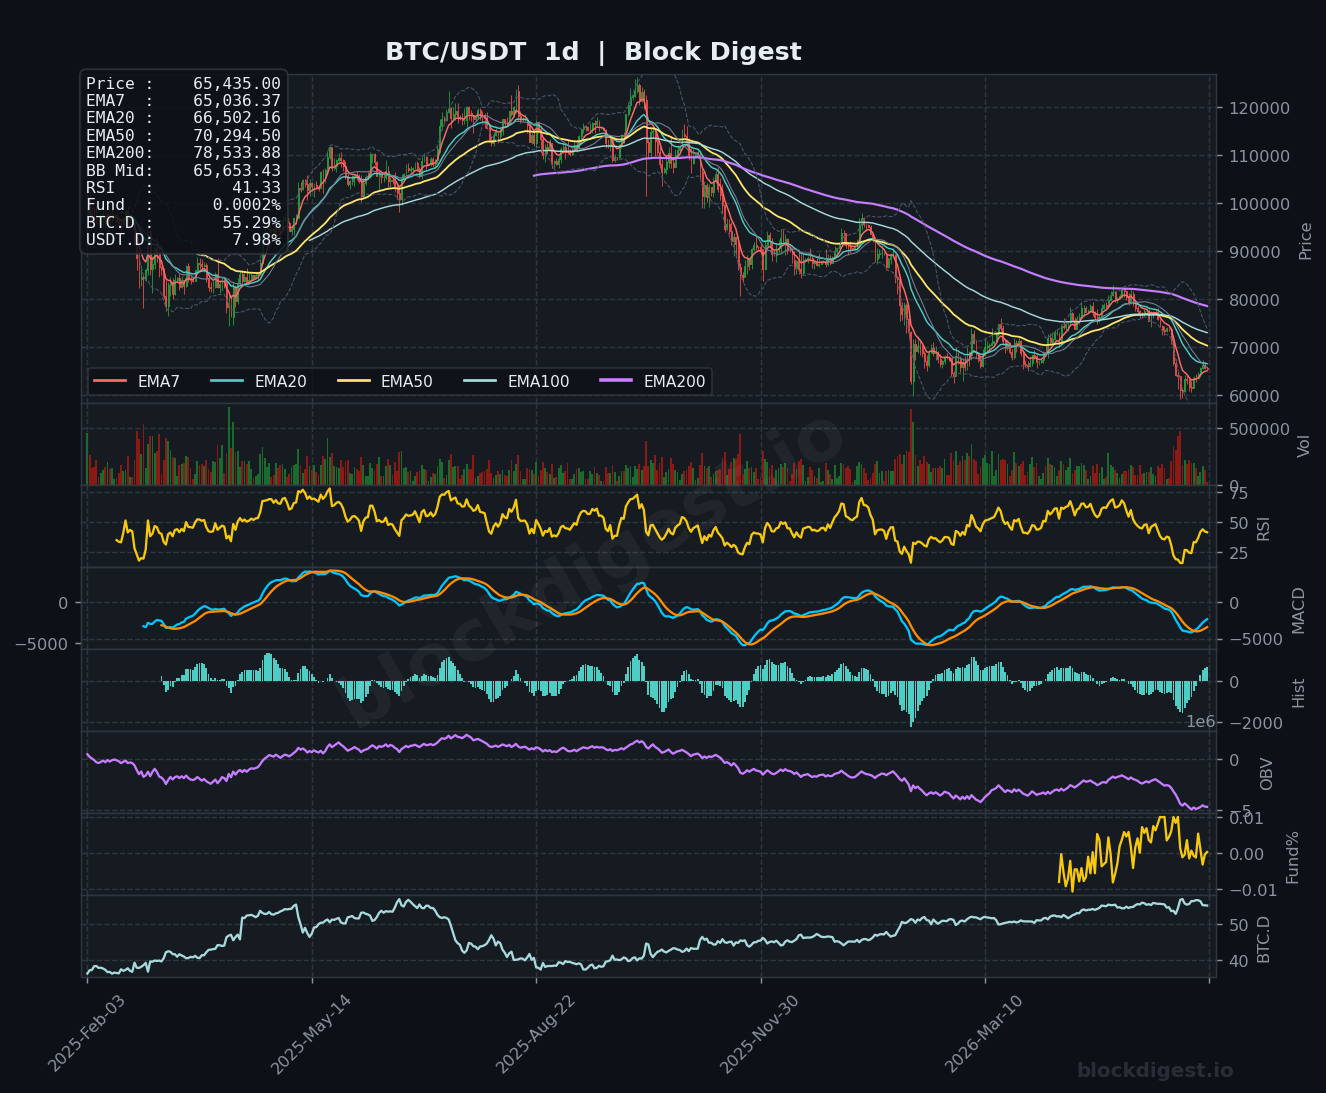Click the 90000 price axis tick

coord(1256,252)
